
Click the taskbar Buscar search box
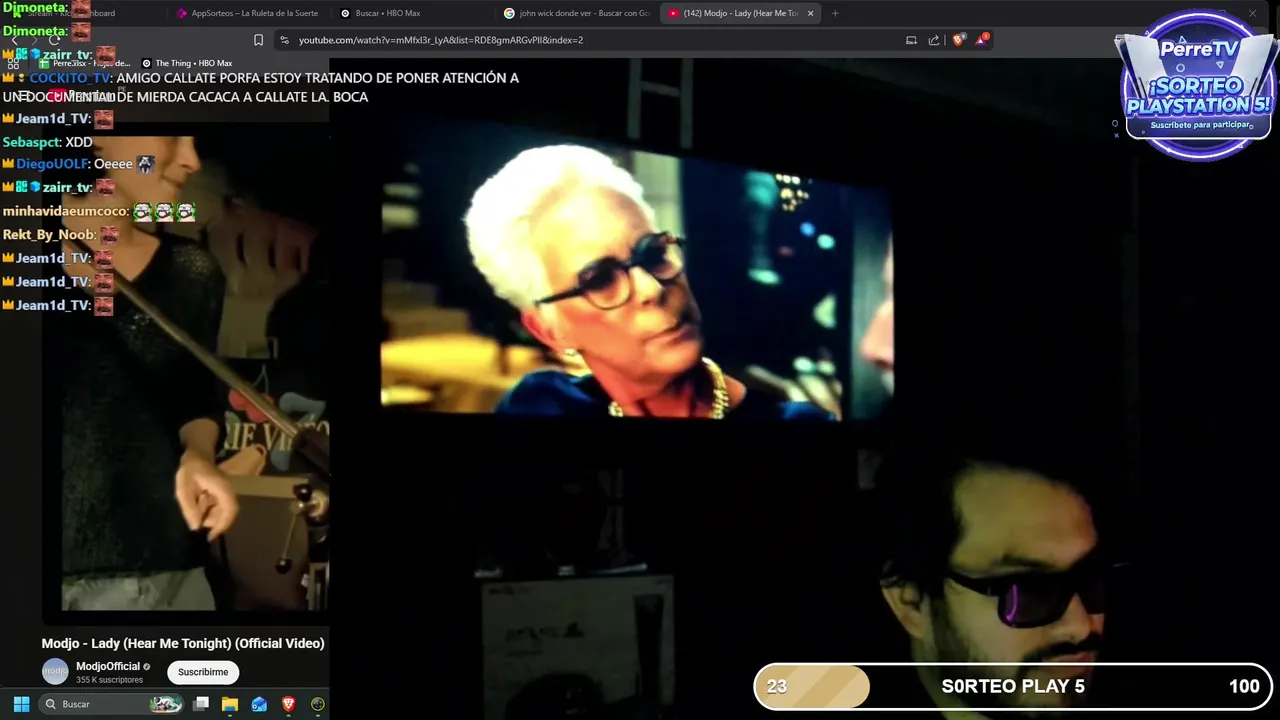coord(112,704)
